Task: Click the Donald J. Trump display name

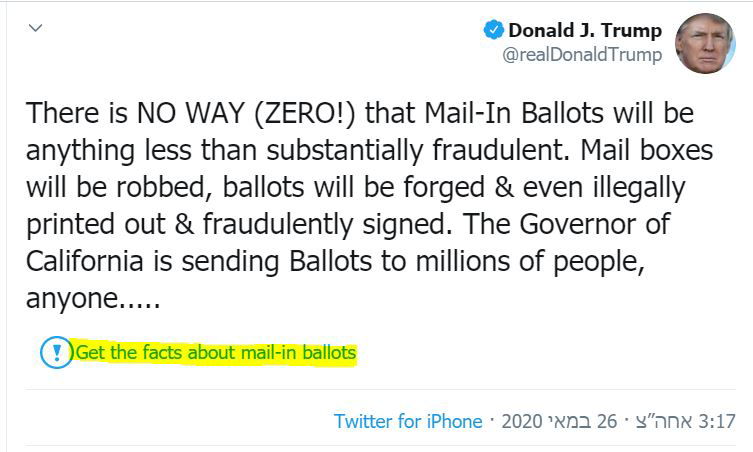Action: coord(585,31)
